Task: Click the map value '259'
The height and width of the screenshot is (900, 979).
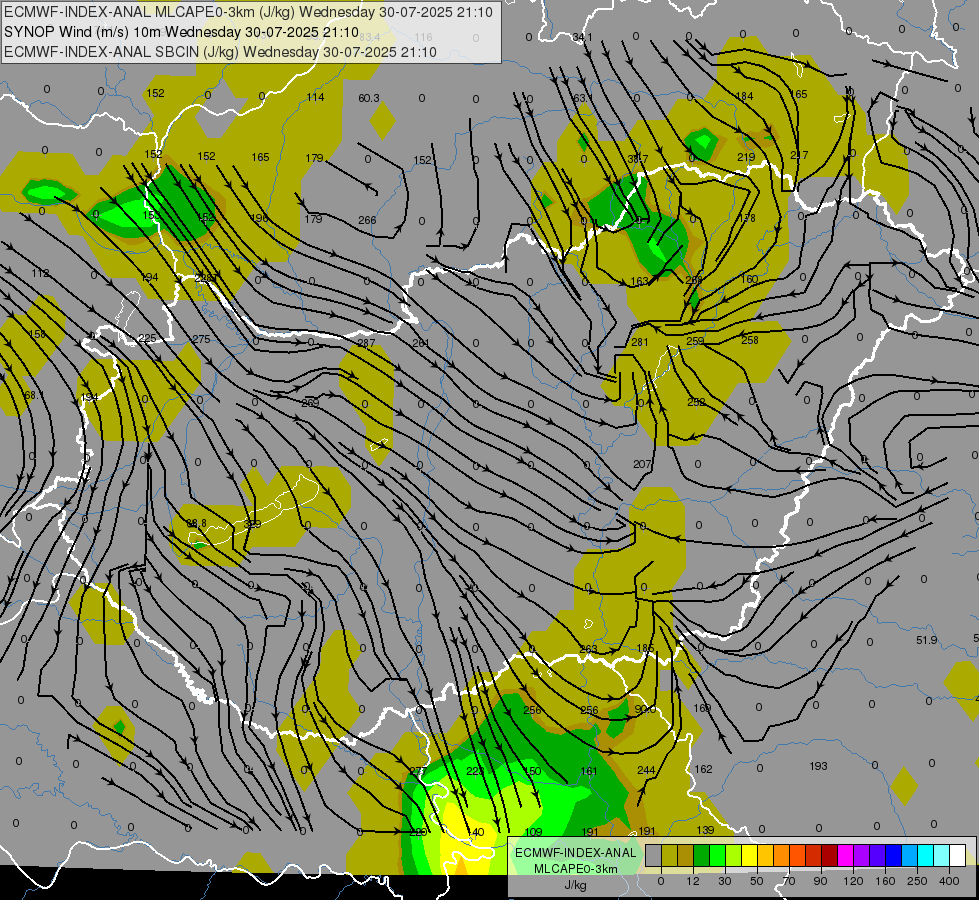Action: [x=695, y=341]
